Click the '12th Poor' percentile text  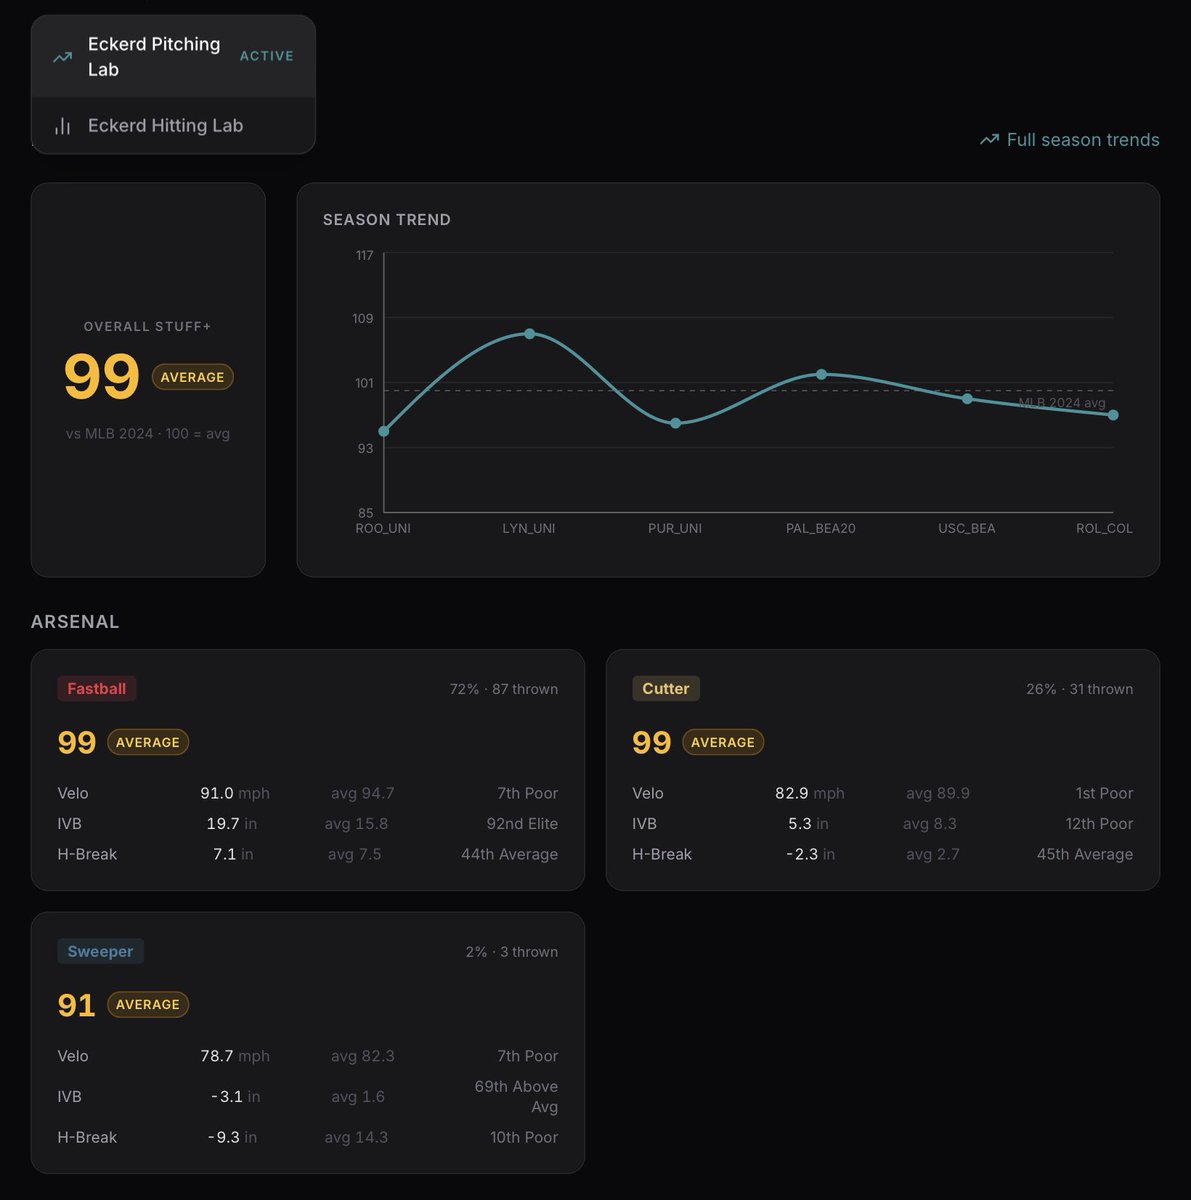[1099, 824]
